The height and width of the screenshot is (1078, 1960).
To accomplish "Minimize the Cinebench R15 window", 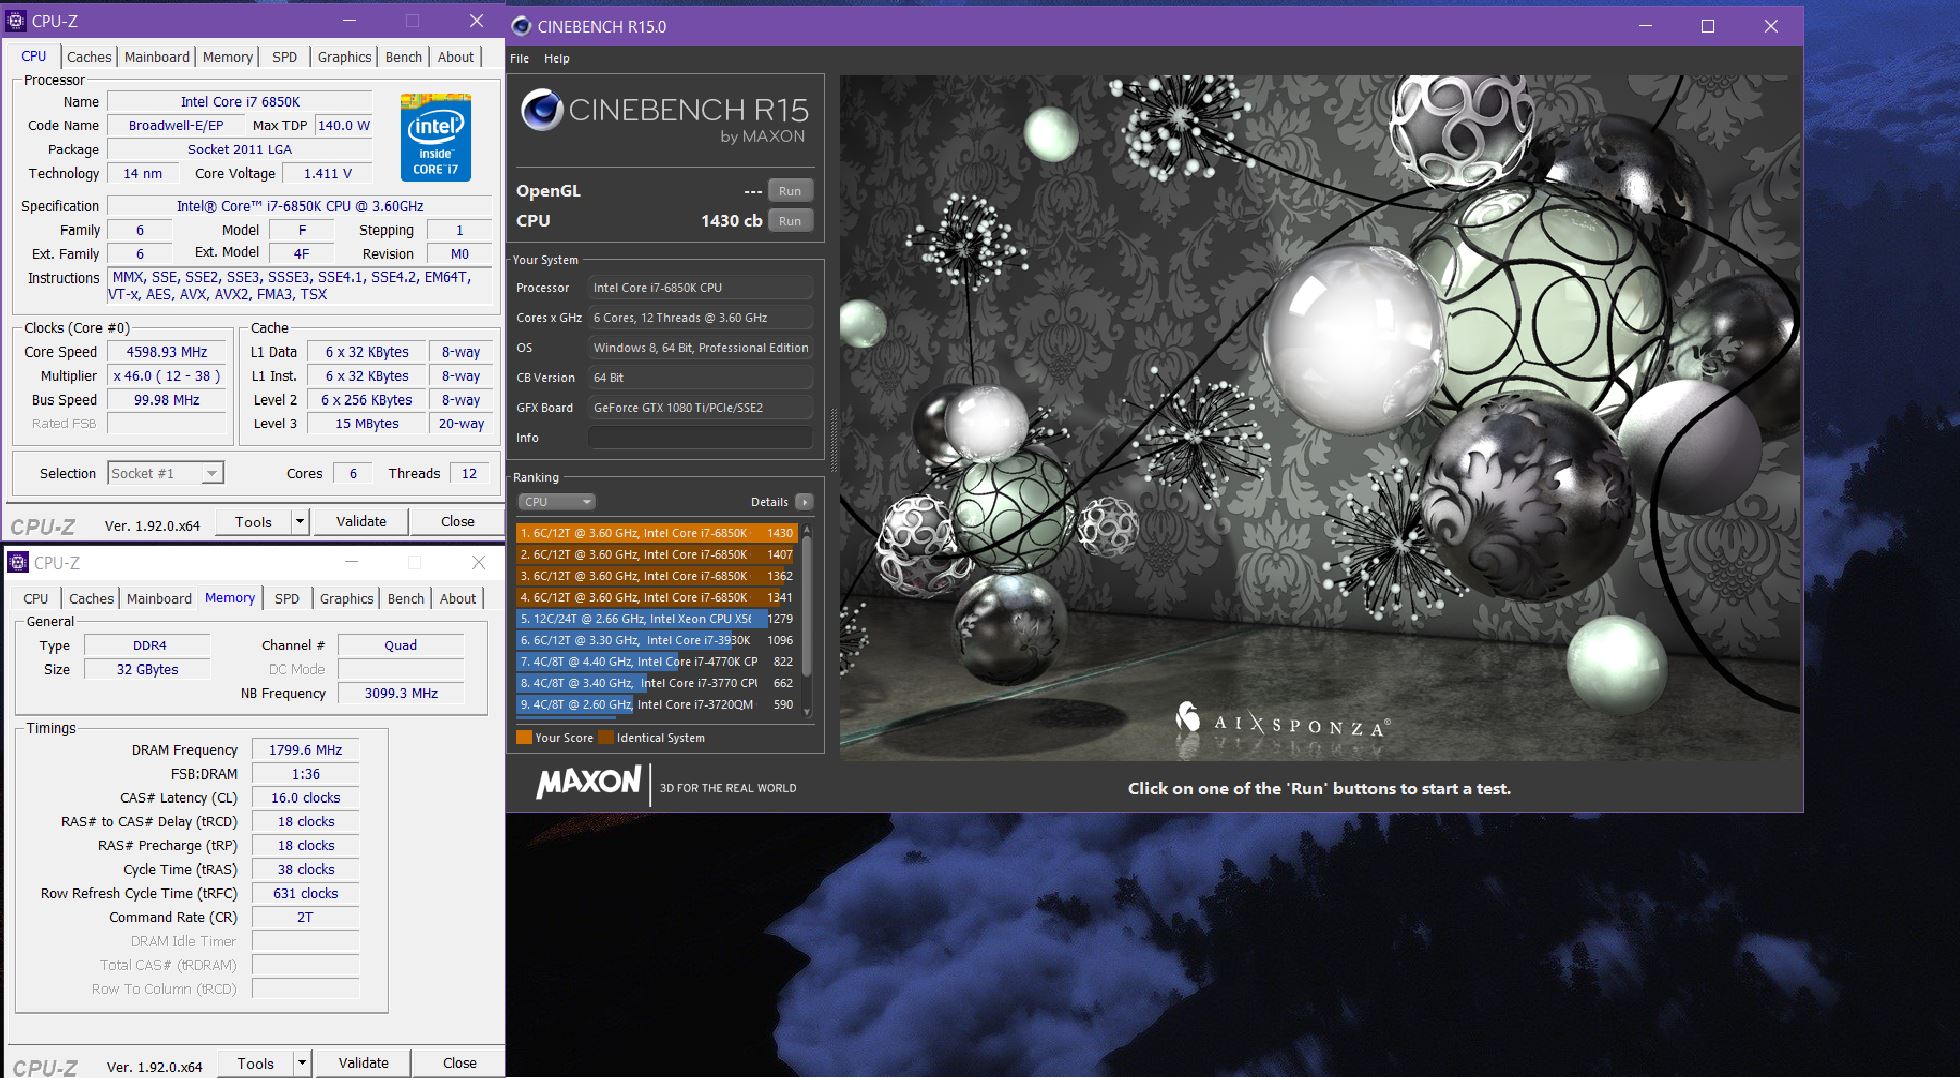I will [1645, 27].
